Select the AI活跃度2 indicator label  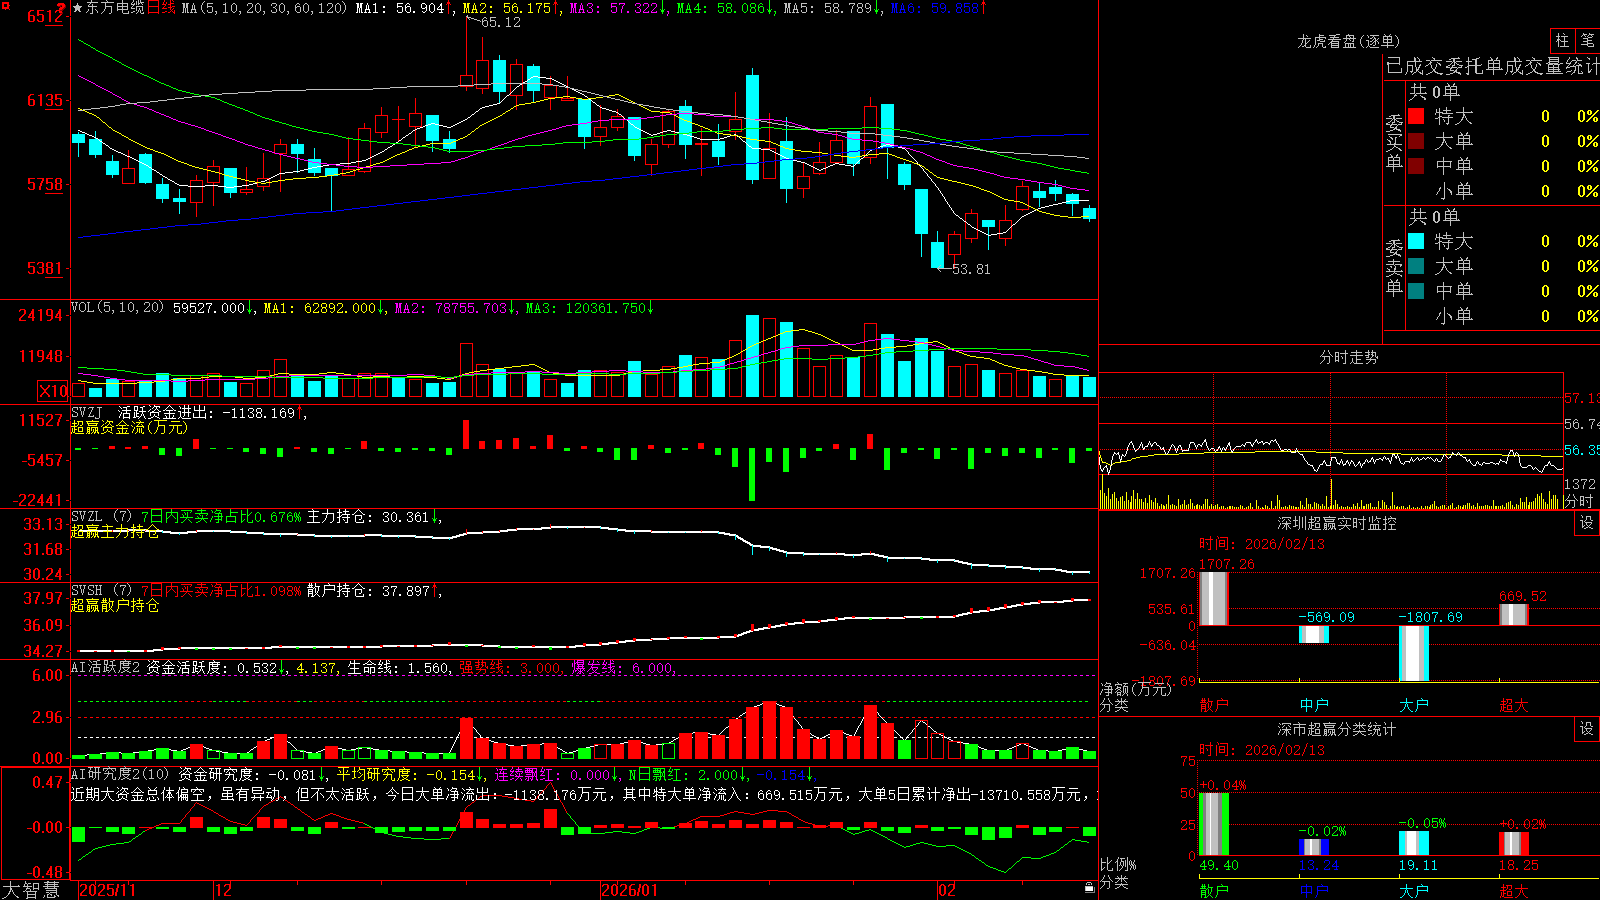[106, 668]
